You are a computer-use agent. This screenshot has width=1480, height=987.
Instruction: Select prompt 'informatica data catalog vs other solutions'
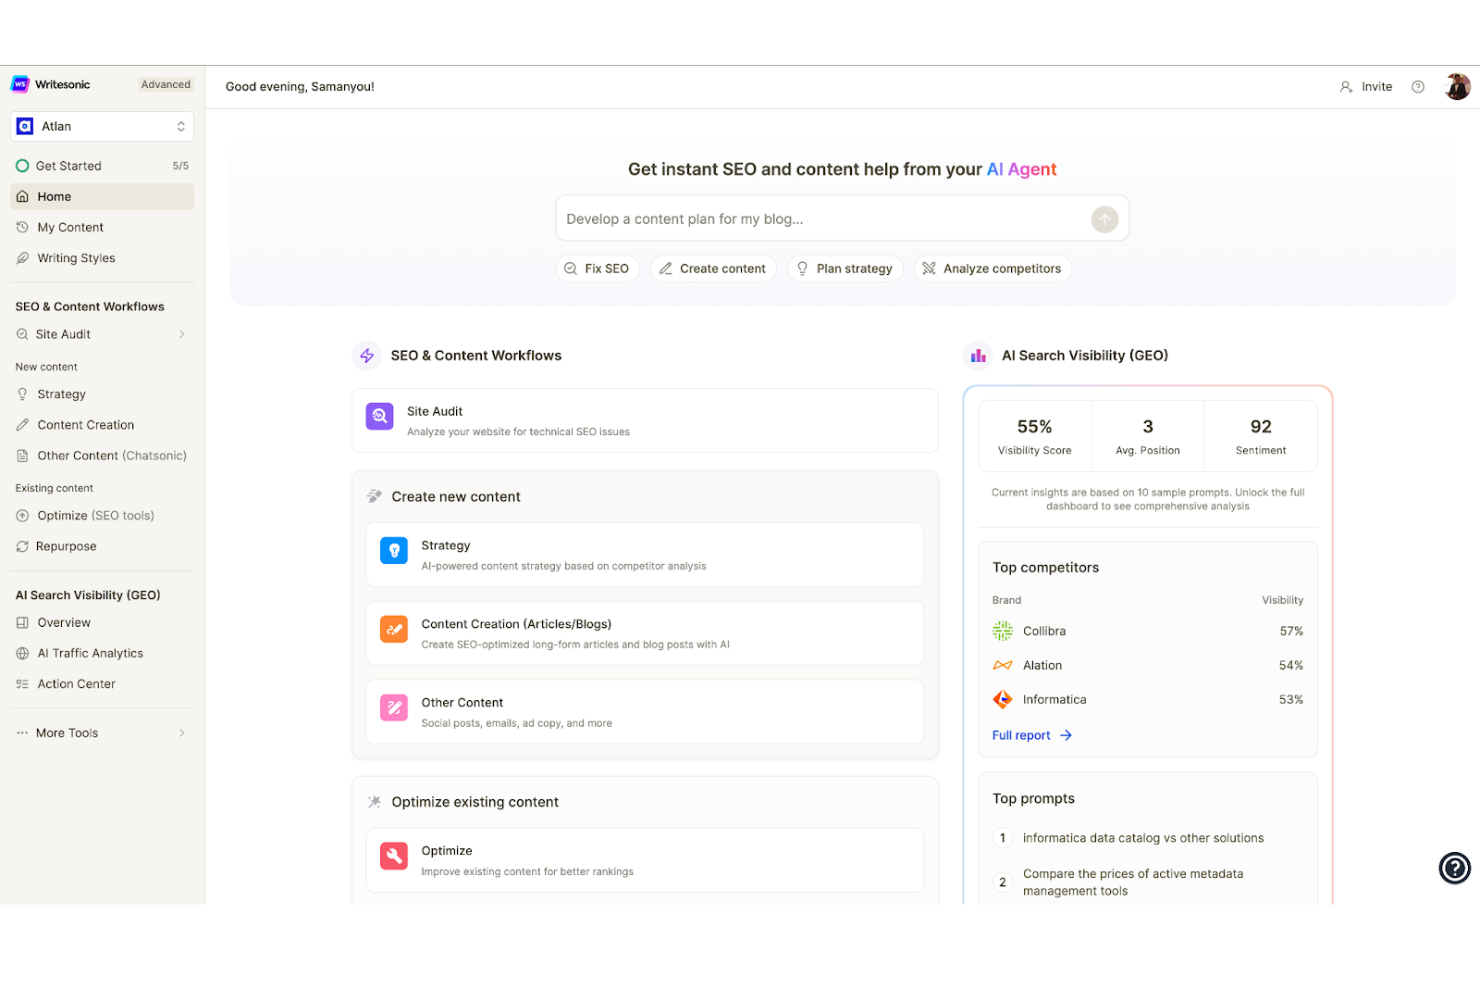tap(1143, 838)
